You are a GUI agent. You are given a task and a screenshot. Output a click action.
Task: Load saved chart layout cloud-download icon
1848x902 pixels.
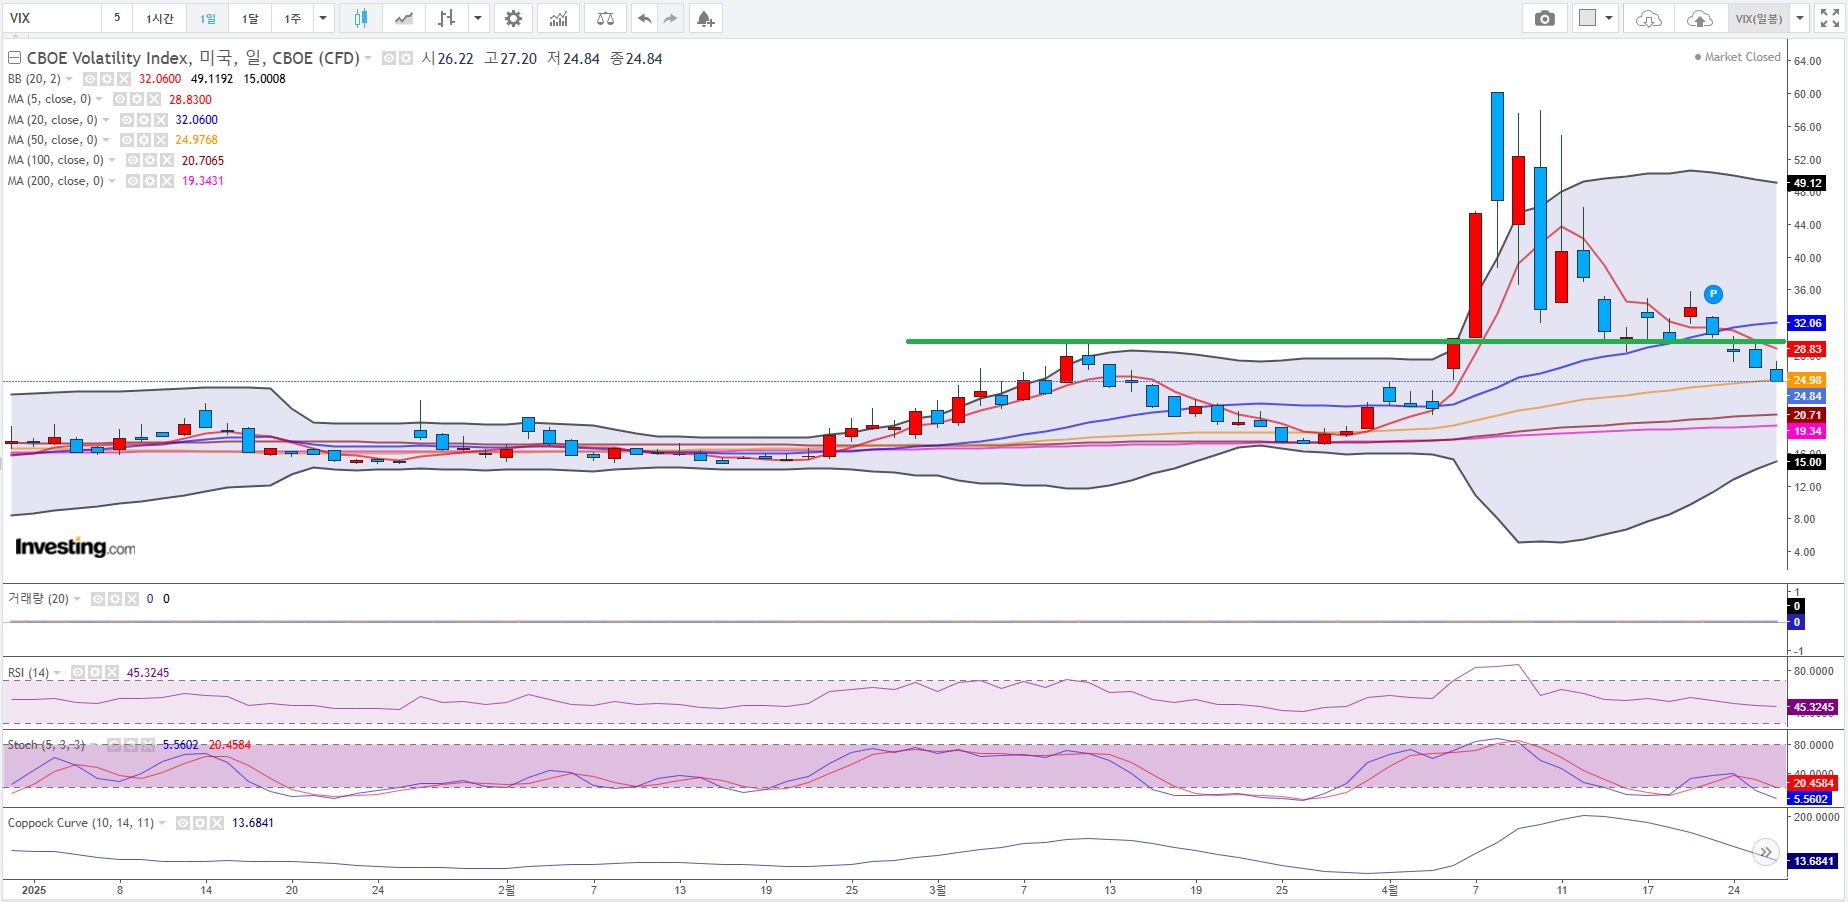click(1649, 18)
